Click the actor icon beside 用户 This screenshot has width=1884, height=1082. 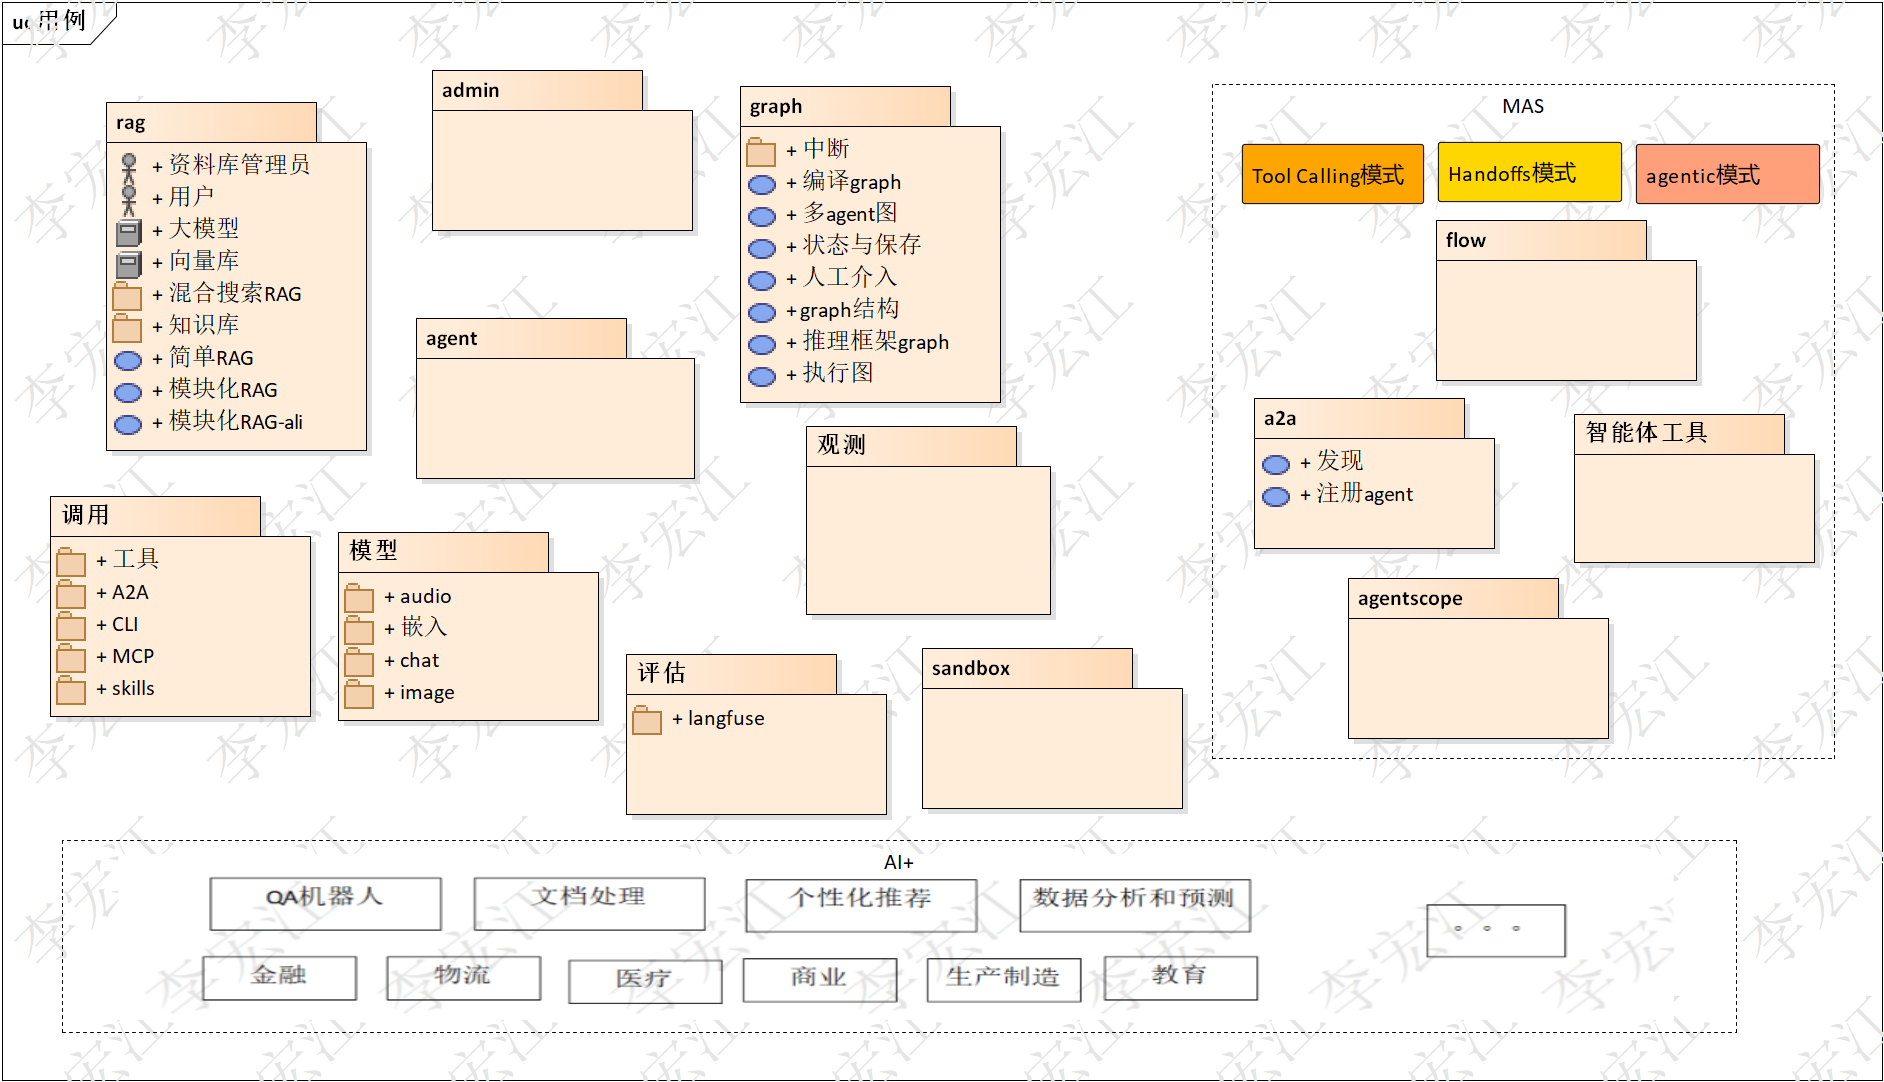pos(128,200)
